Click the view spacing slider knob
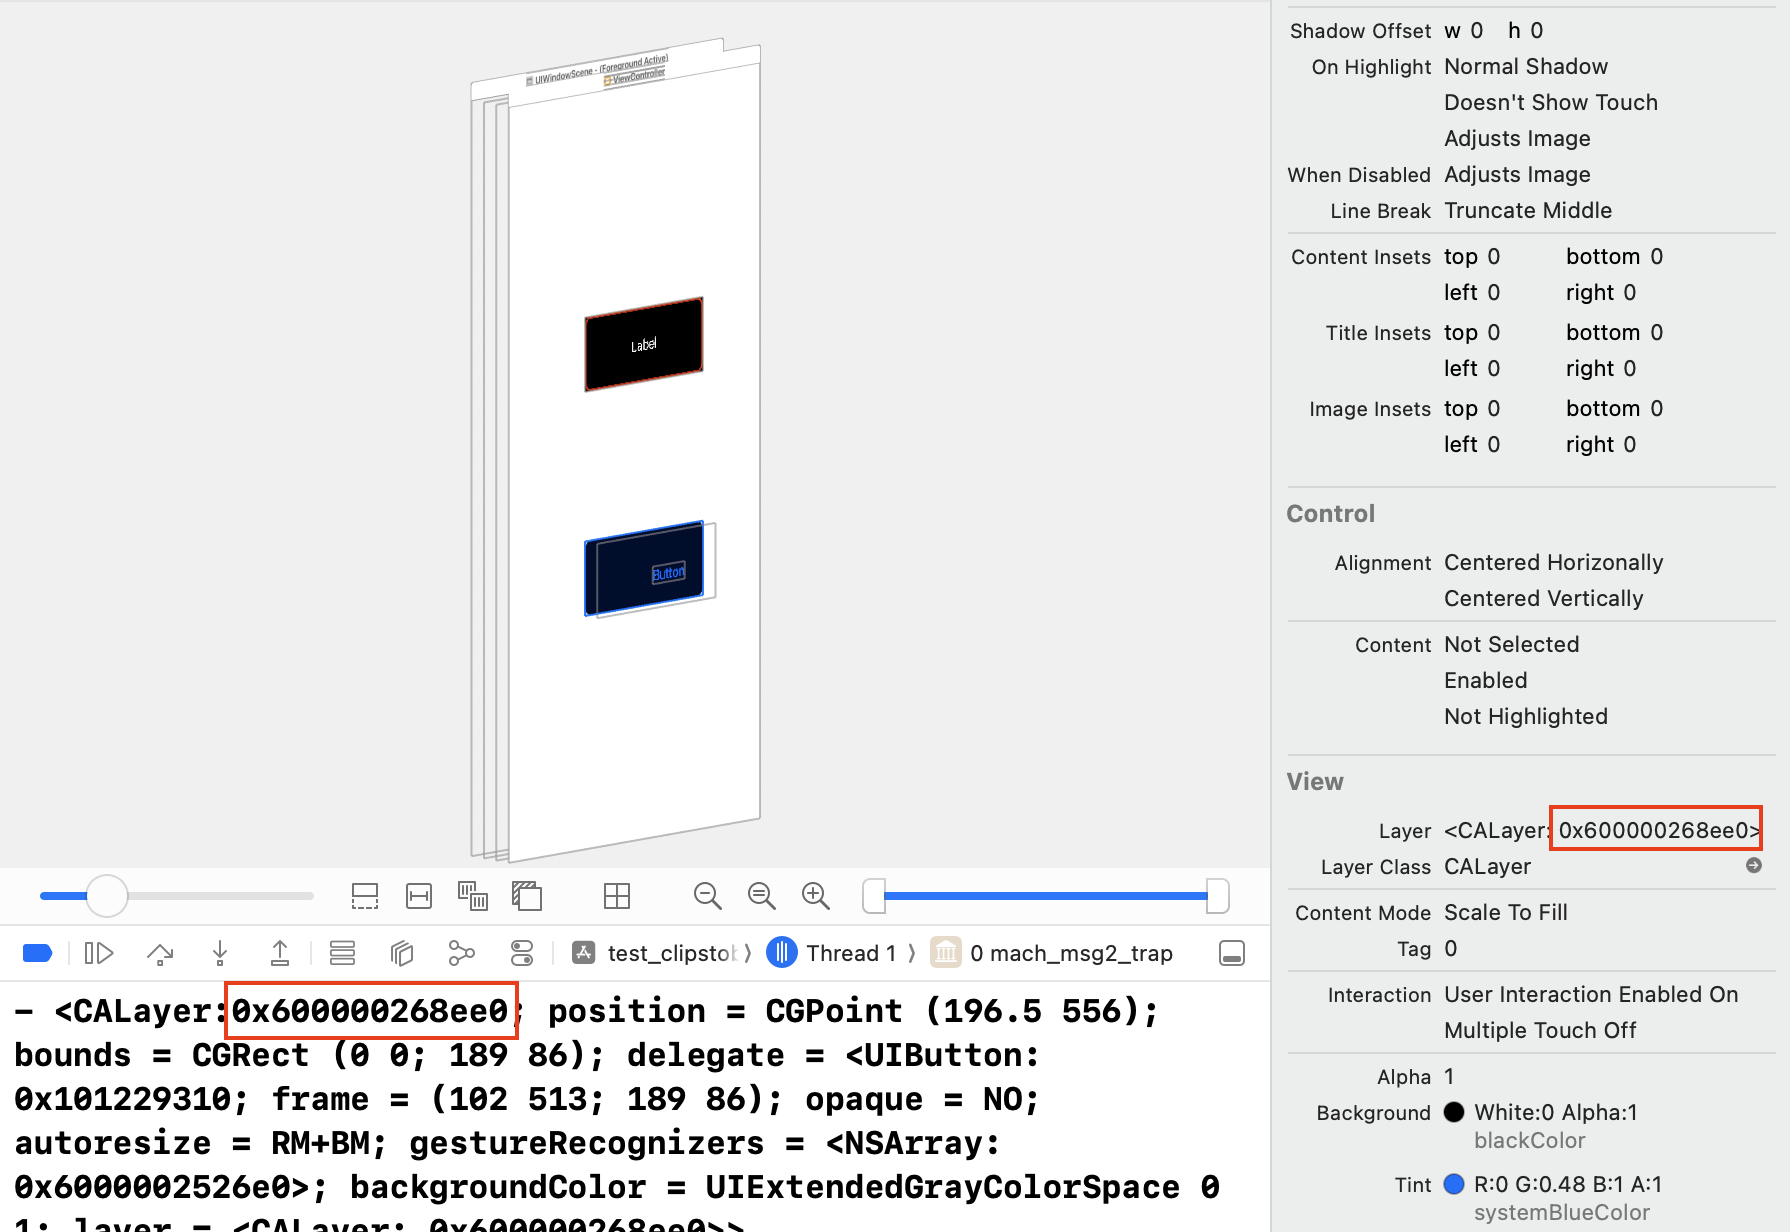Viewport: 1790px width, 1232px height. pyautogui.click(x=107, y=896)
